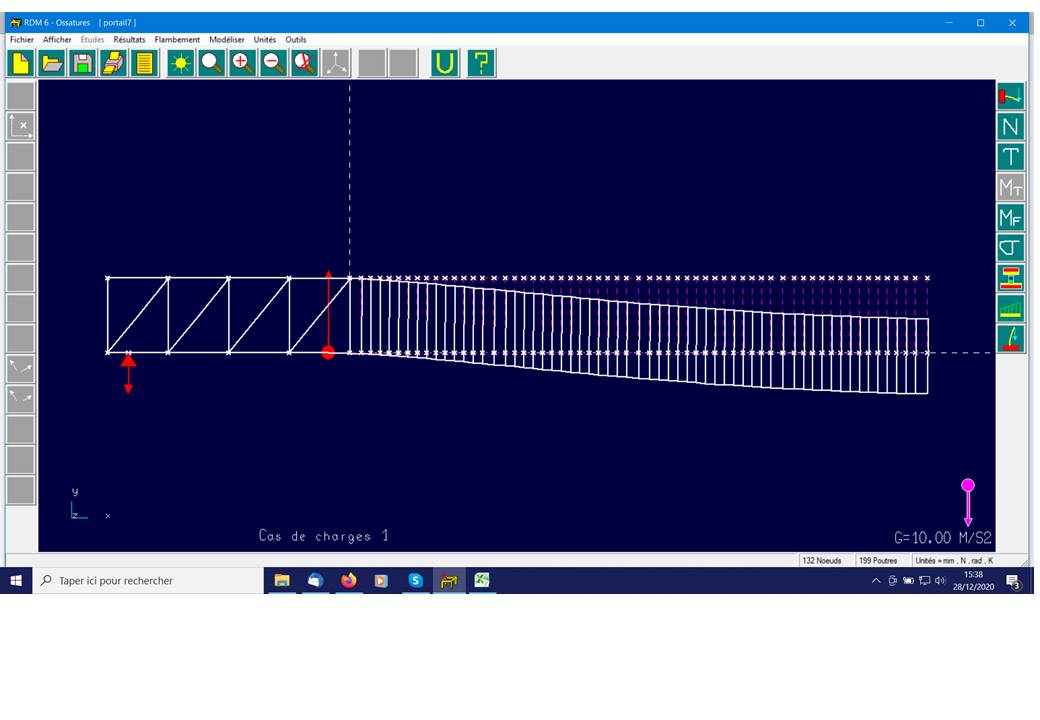This screenshot has width=1040, height=720.
Task: Click the lower two-arrows icon in left toolbar
Action: tap(21, 398)
